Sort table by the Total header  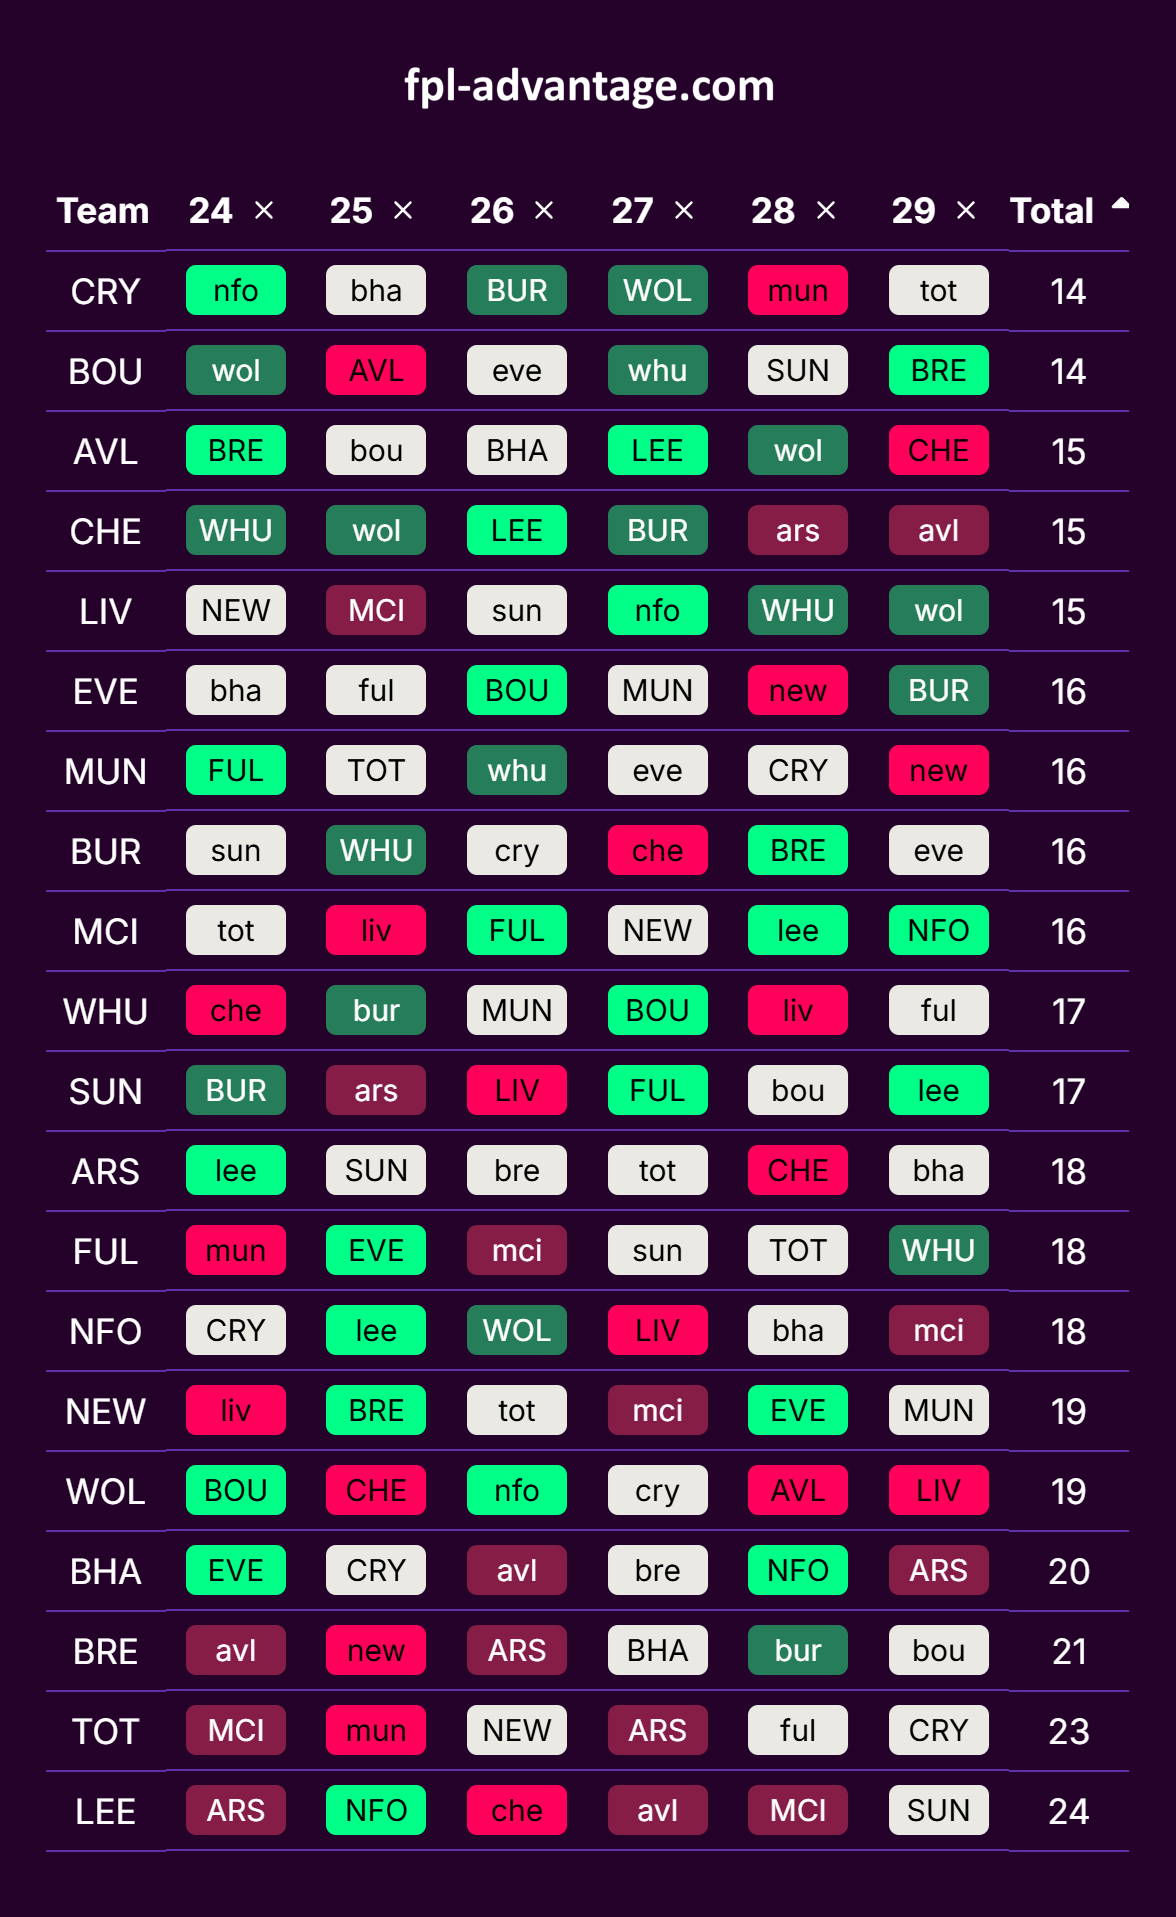coord(1051,211)
